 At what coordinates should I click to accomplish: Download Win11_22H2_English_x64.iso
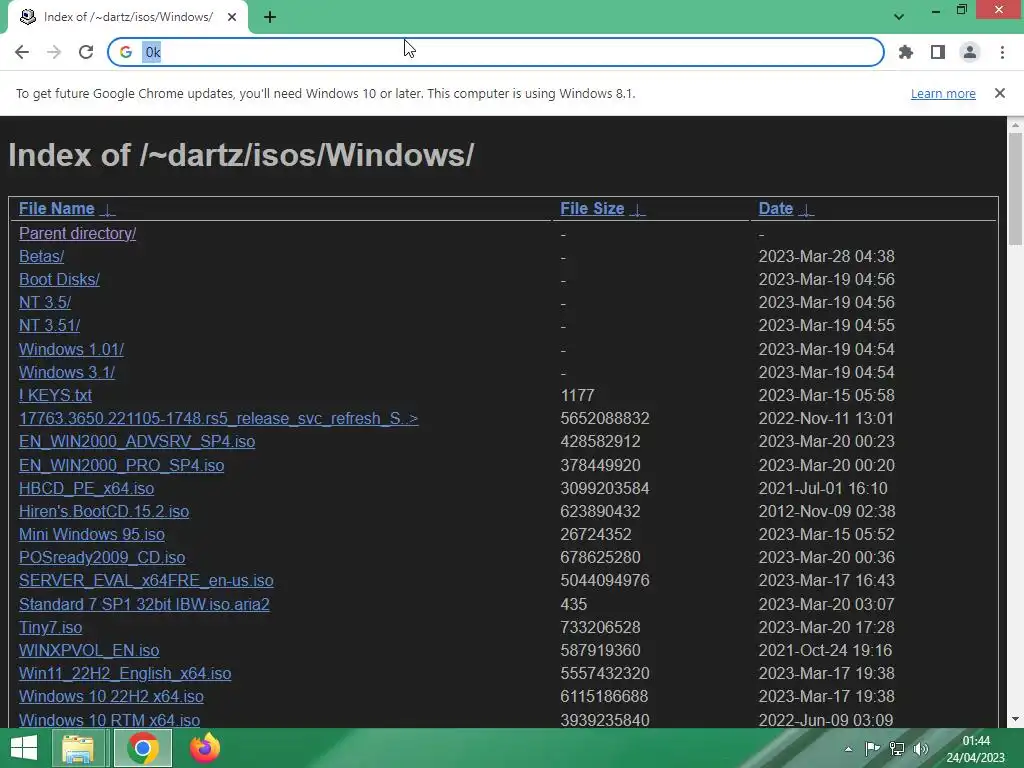pyautogui.click(x=125, y=673)
